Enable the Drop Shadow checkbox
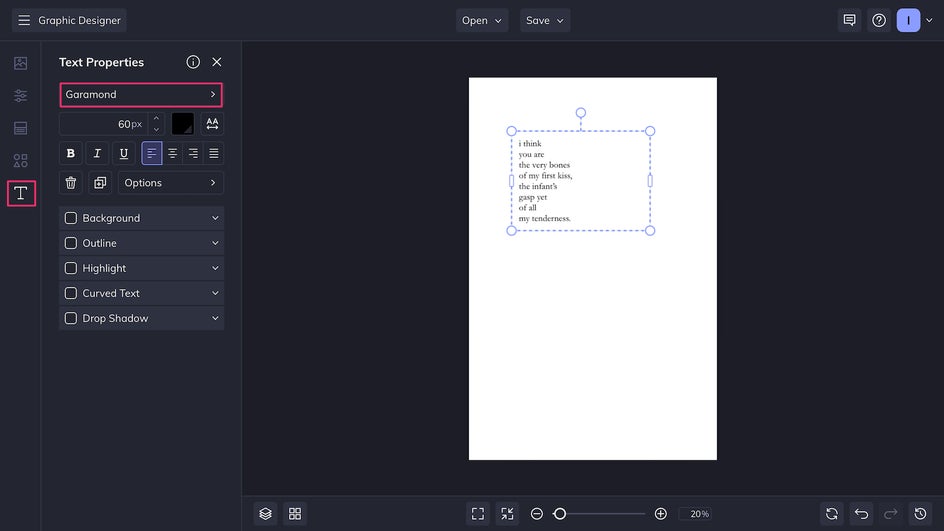This screenshot has height=531, width=944. tap(70, 318)
